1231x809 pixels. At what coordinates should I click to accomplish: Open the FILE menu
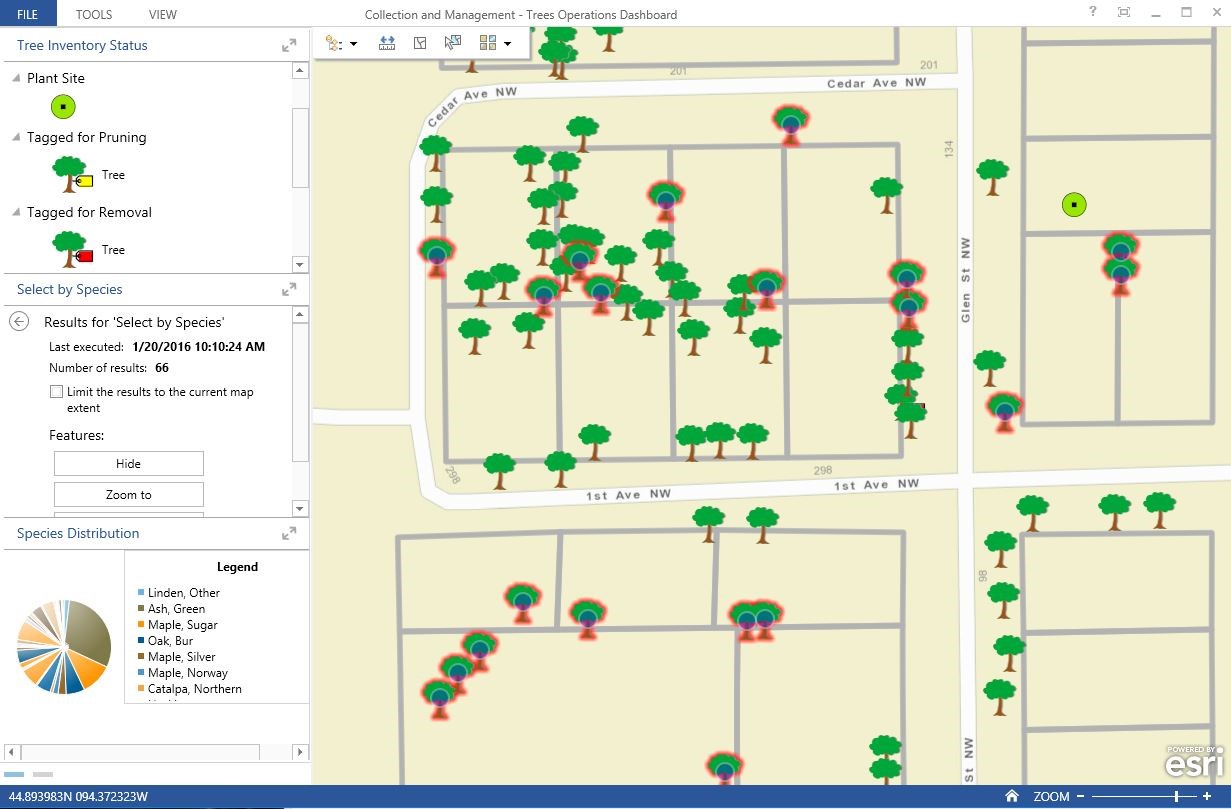pos(27,13)
